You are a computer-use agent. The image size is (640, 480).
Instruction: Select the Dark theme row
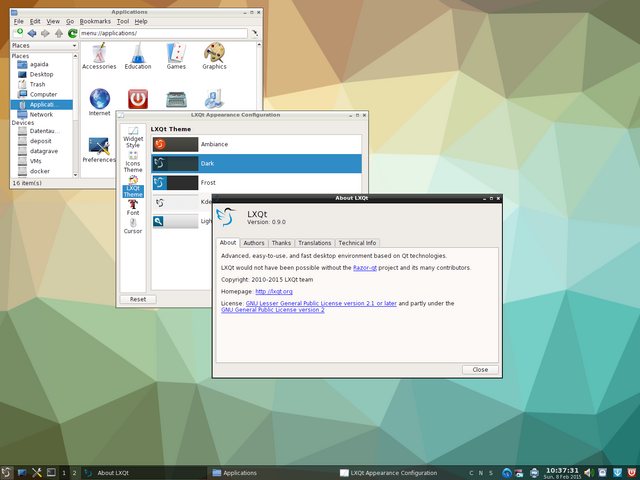[257, 163]
